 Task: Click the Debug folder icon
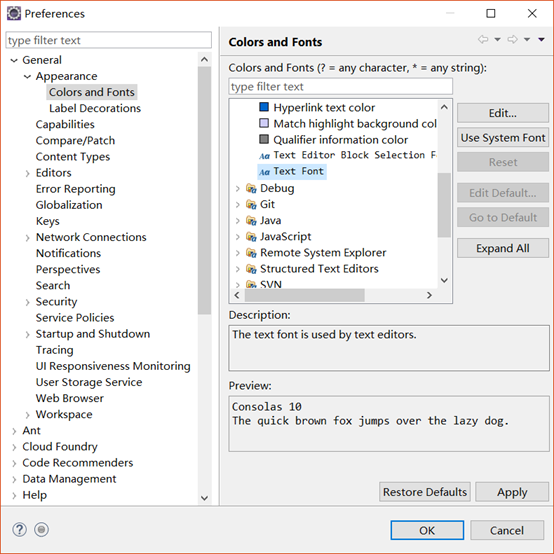[251, 188]
